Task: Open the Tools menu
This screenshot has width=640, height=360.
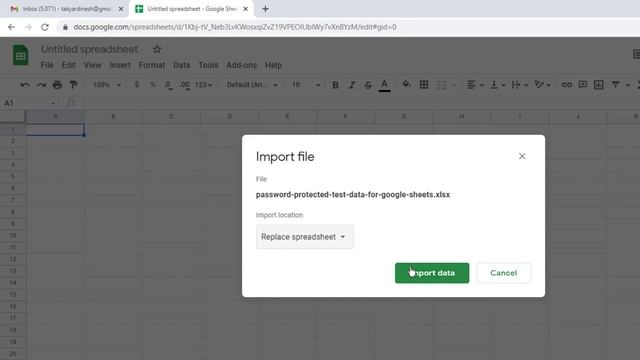Action: [208, 65]
